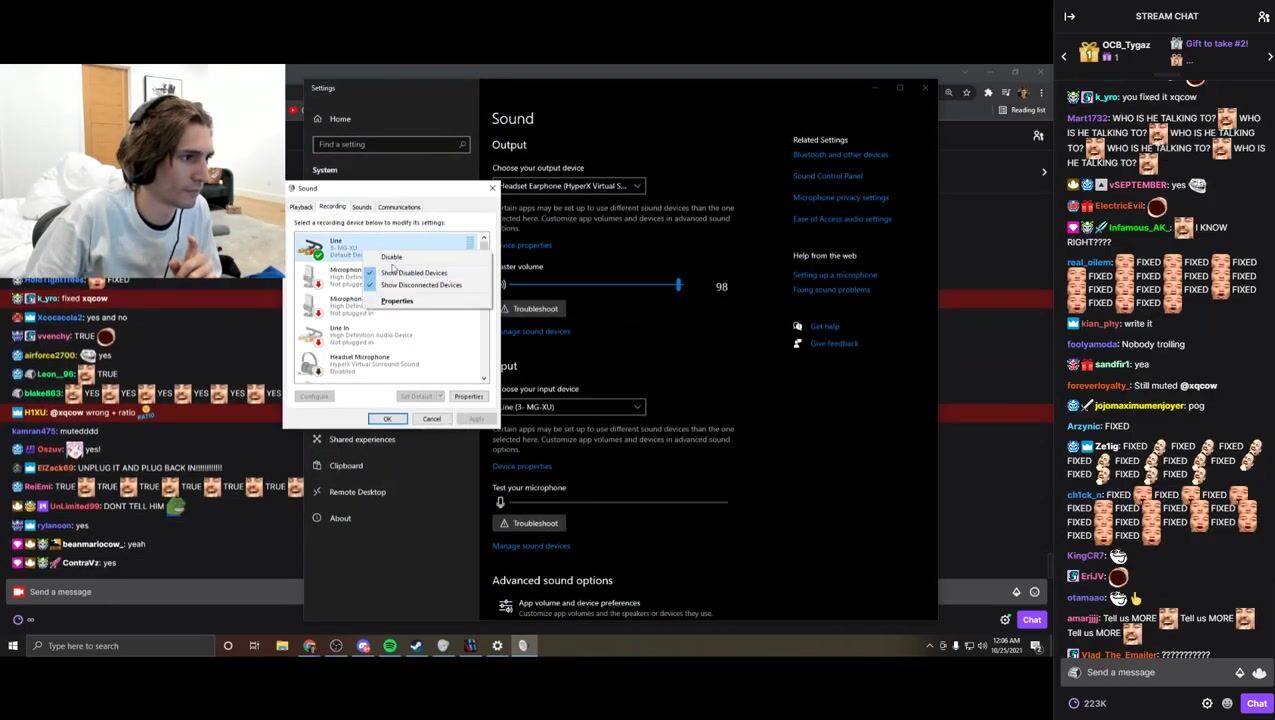Open the notification center icon
The height and width of the screenshot is (720, 1275).
click(1037, 646)
